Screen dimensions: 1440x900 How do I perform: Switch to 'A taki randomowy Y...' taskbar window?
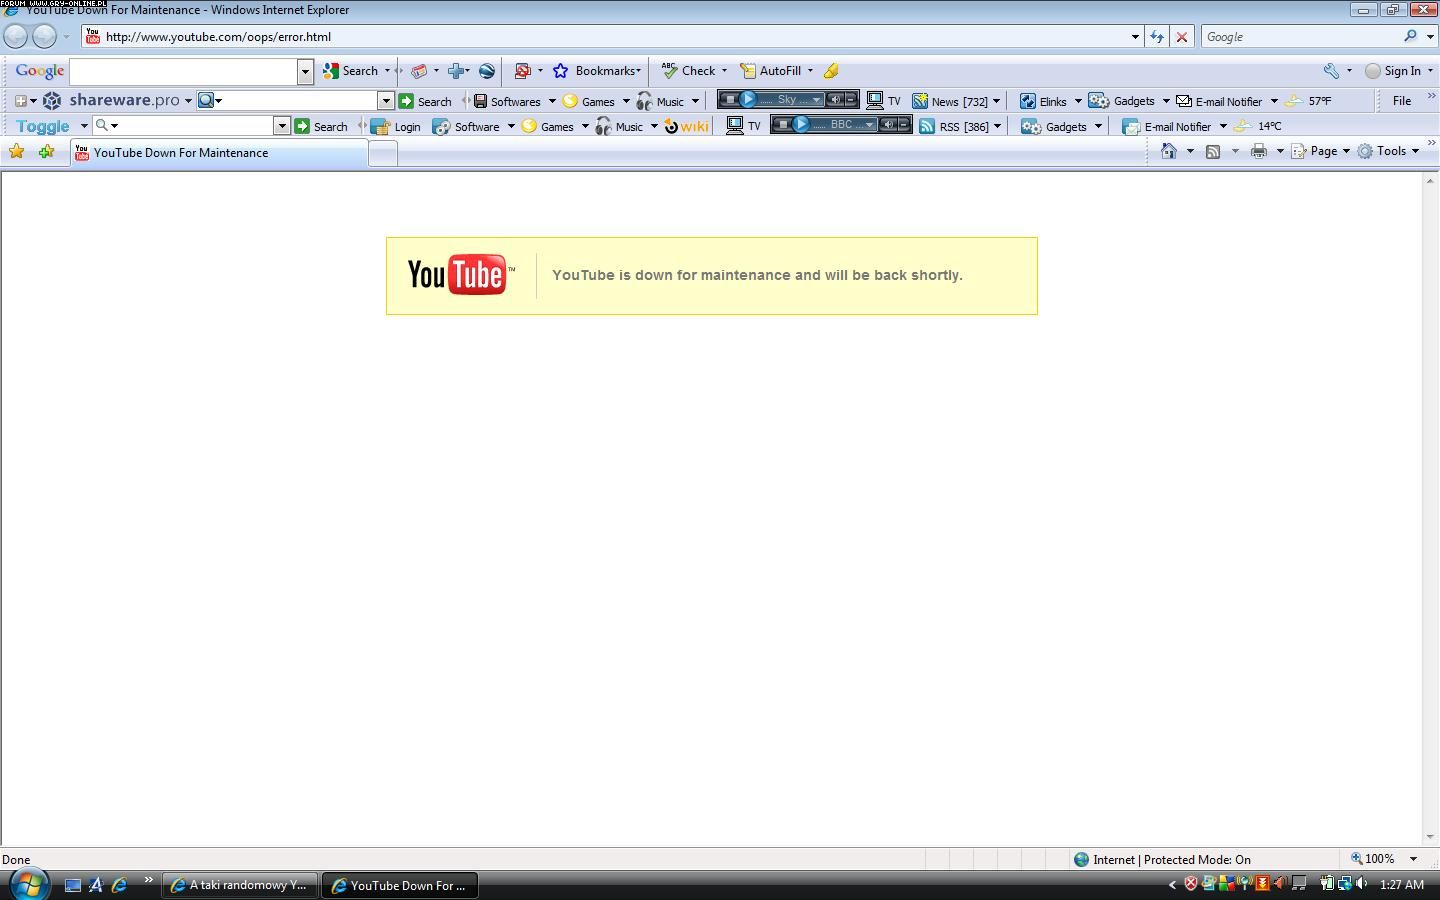pos(240,885)
